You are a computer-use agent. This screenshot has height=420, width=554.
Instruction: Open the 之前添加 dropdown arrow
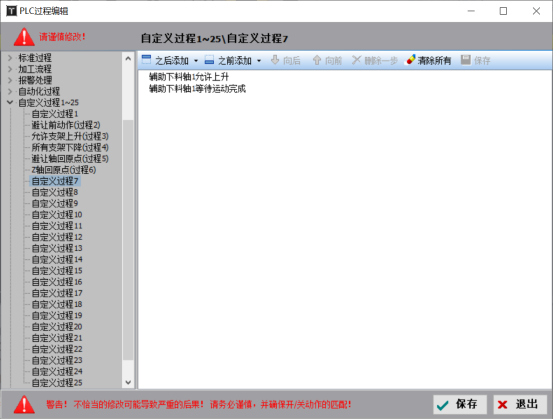259,61
